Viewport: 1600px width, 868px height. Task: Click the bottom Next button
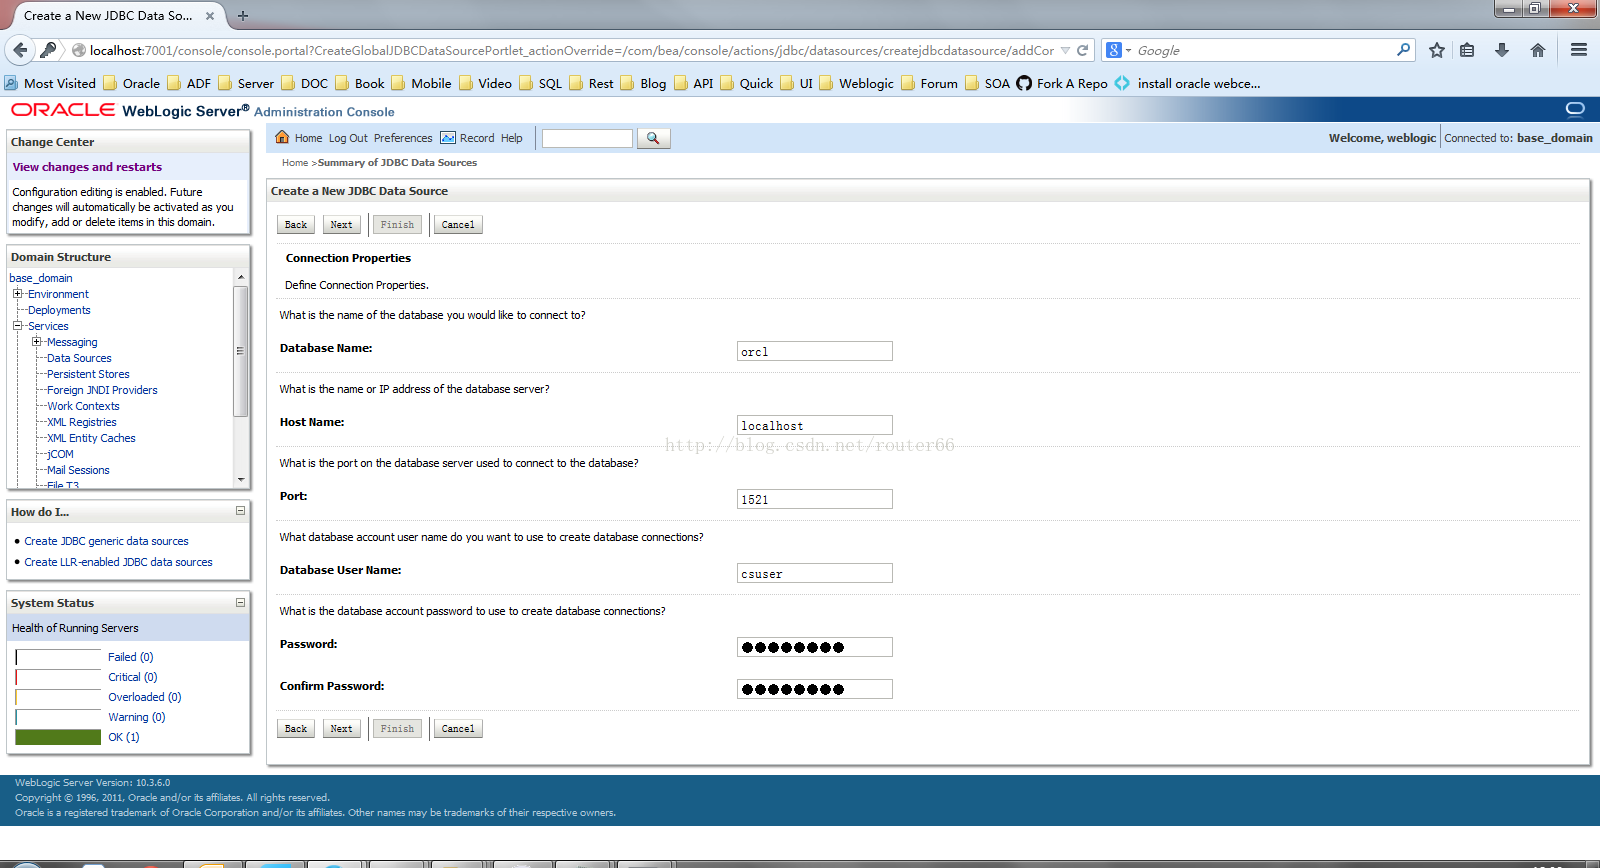[x=341, y=728]
